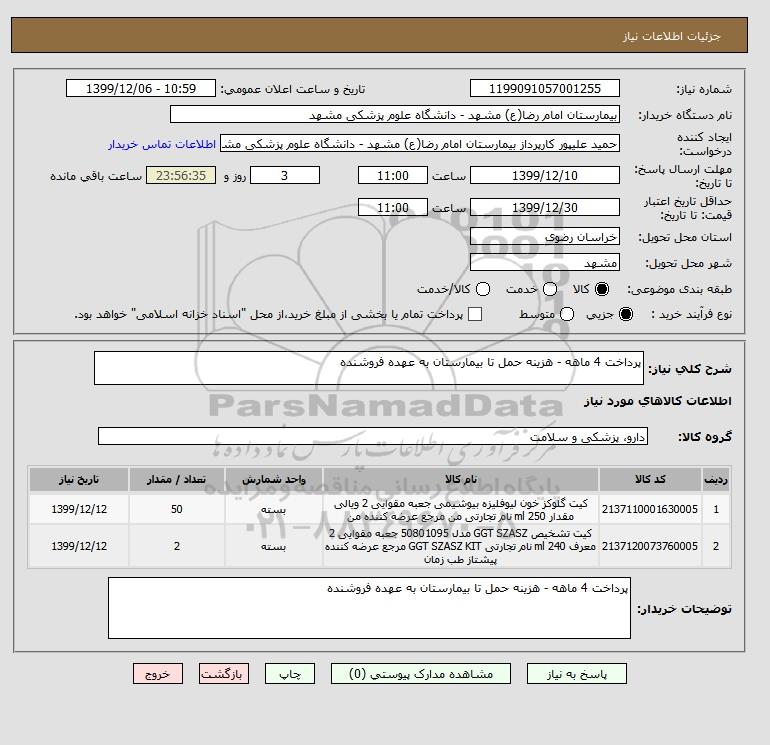
Task: Select the خدمت radio button
Action: pos(550,289)
